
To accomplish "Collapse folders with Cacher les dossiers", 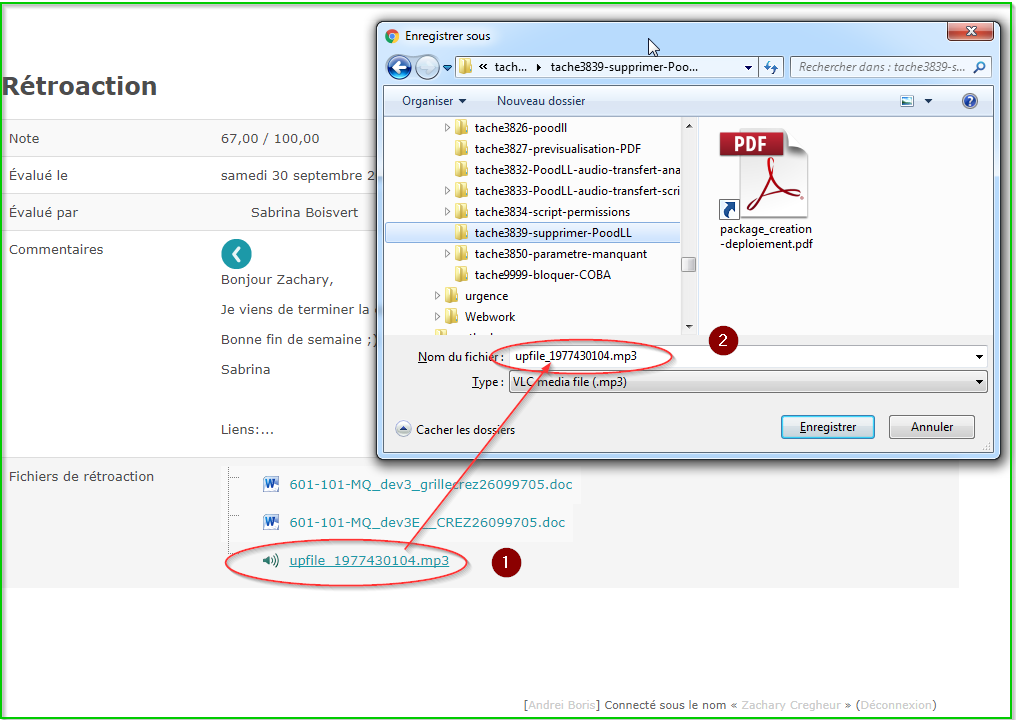I will [x=457, y=430].
